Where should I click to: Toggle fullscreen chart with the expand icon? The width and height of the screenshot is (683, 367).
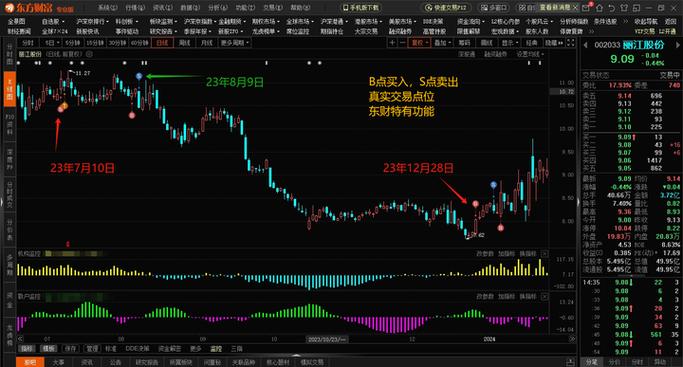point(571,42)
